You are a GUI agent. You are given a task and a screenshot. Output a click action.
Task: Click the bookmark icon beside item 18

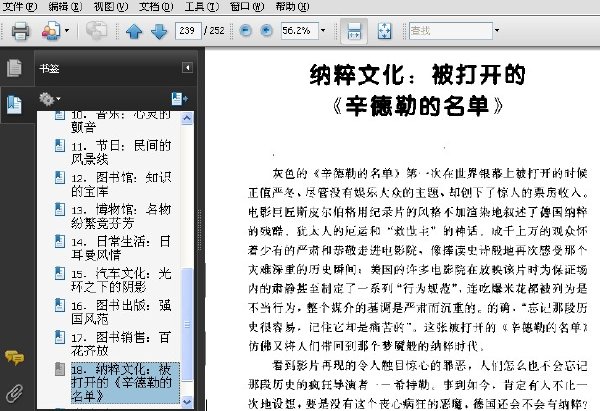pyautogui.click(x=60, y=369)
